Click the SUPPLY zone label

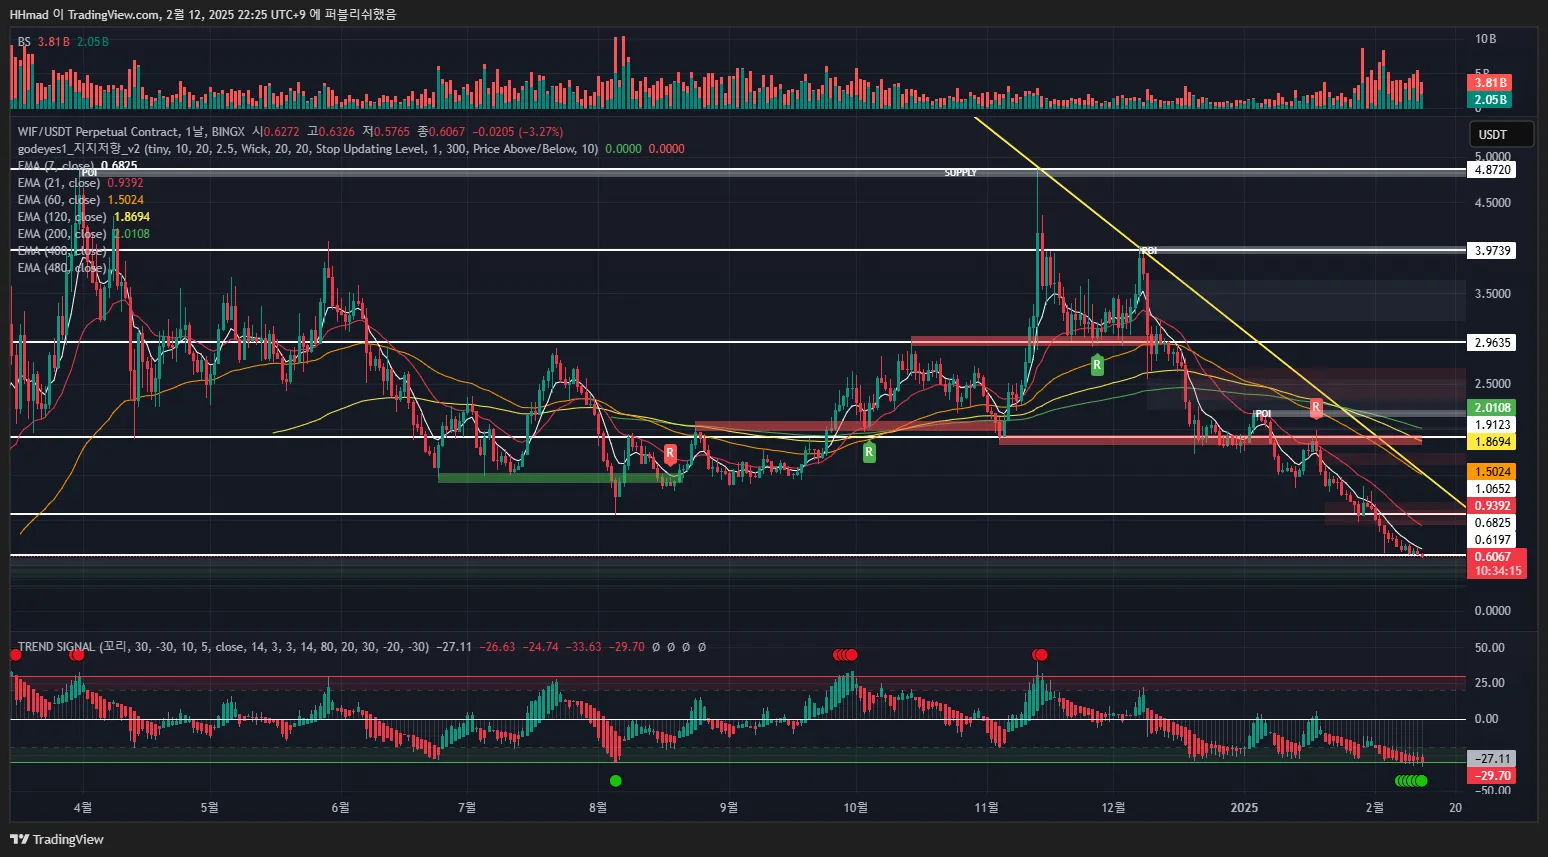point(960,173)
